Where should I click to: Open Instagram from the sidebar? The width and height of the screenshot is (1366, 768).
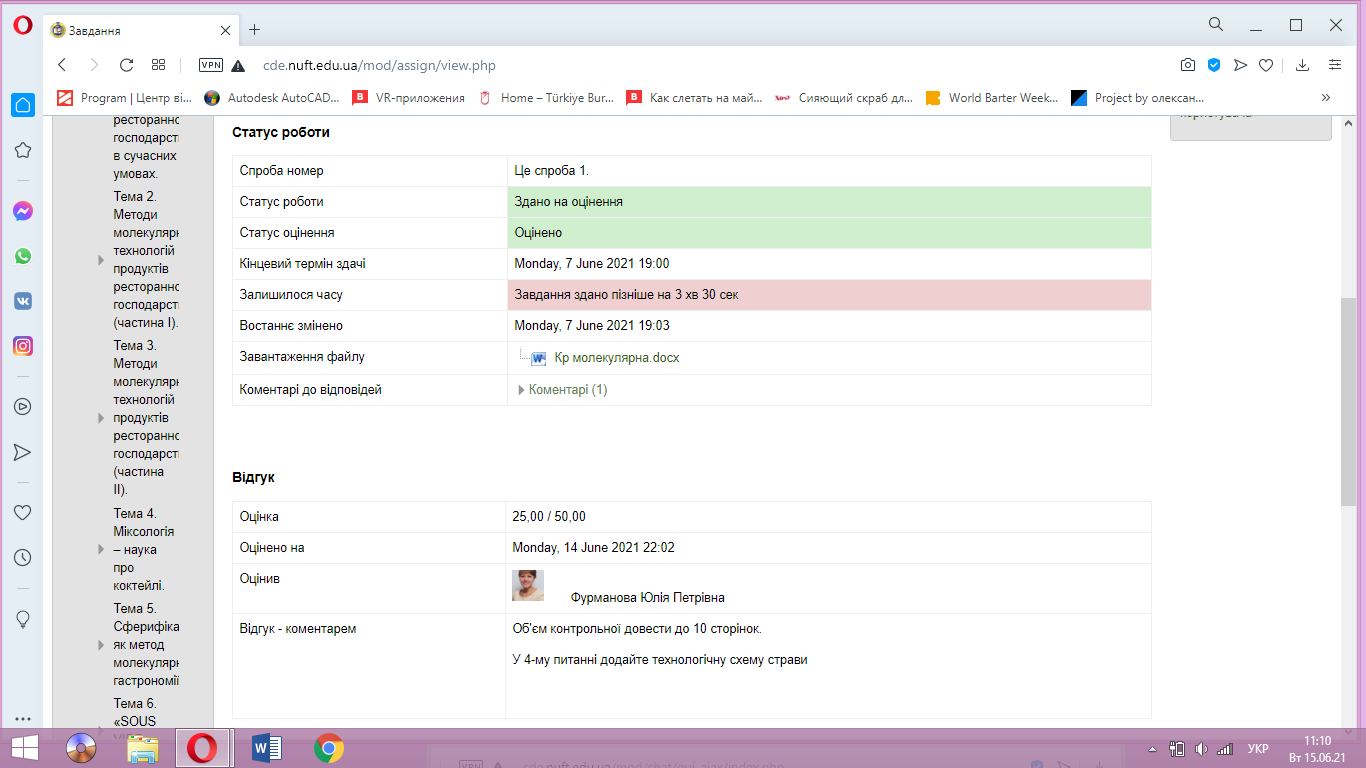tap(23, 346)
